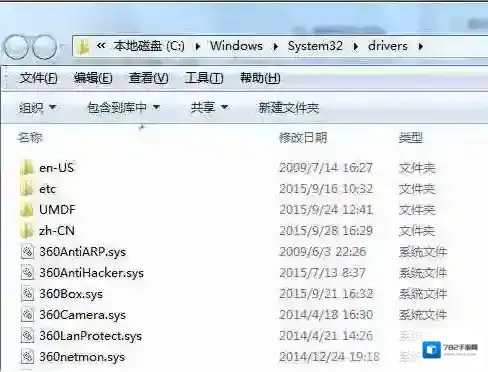This screenshot has width=488, height=372.
Task: Expand arrow after System32 breadcrumb
Action: pyautogui.click(x=355, y=46)
